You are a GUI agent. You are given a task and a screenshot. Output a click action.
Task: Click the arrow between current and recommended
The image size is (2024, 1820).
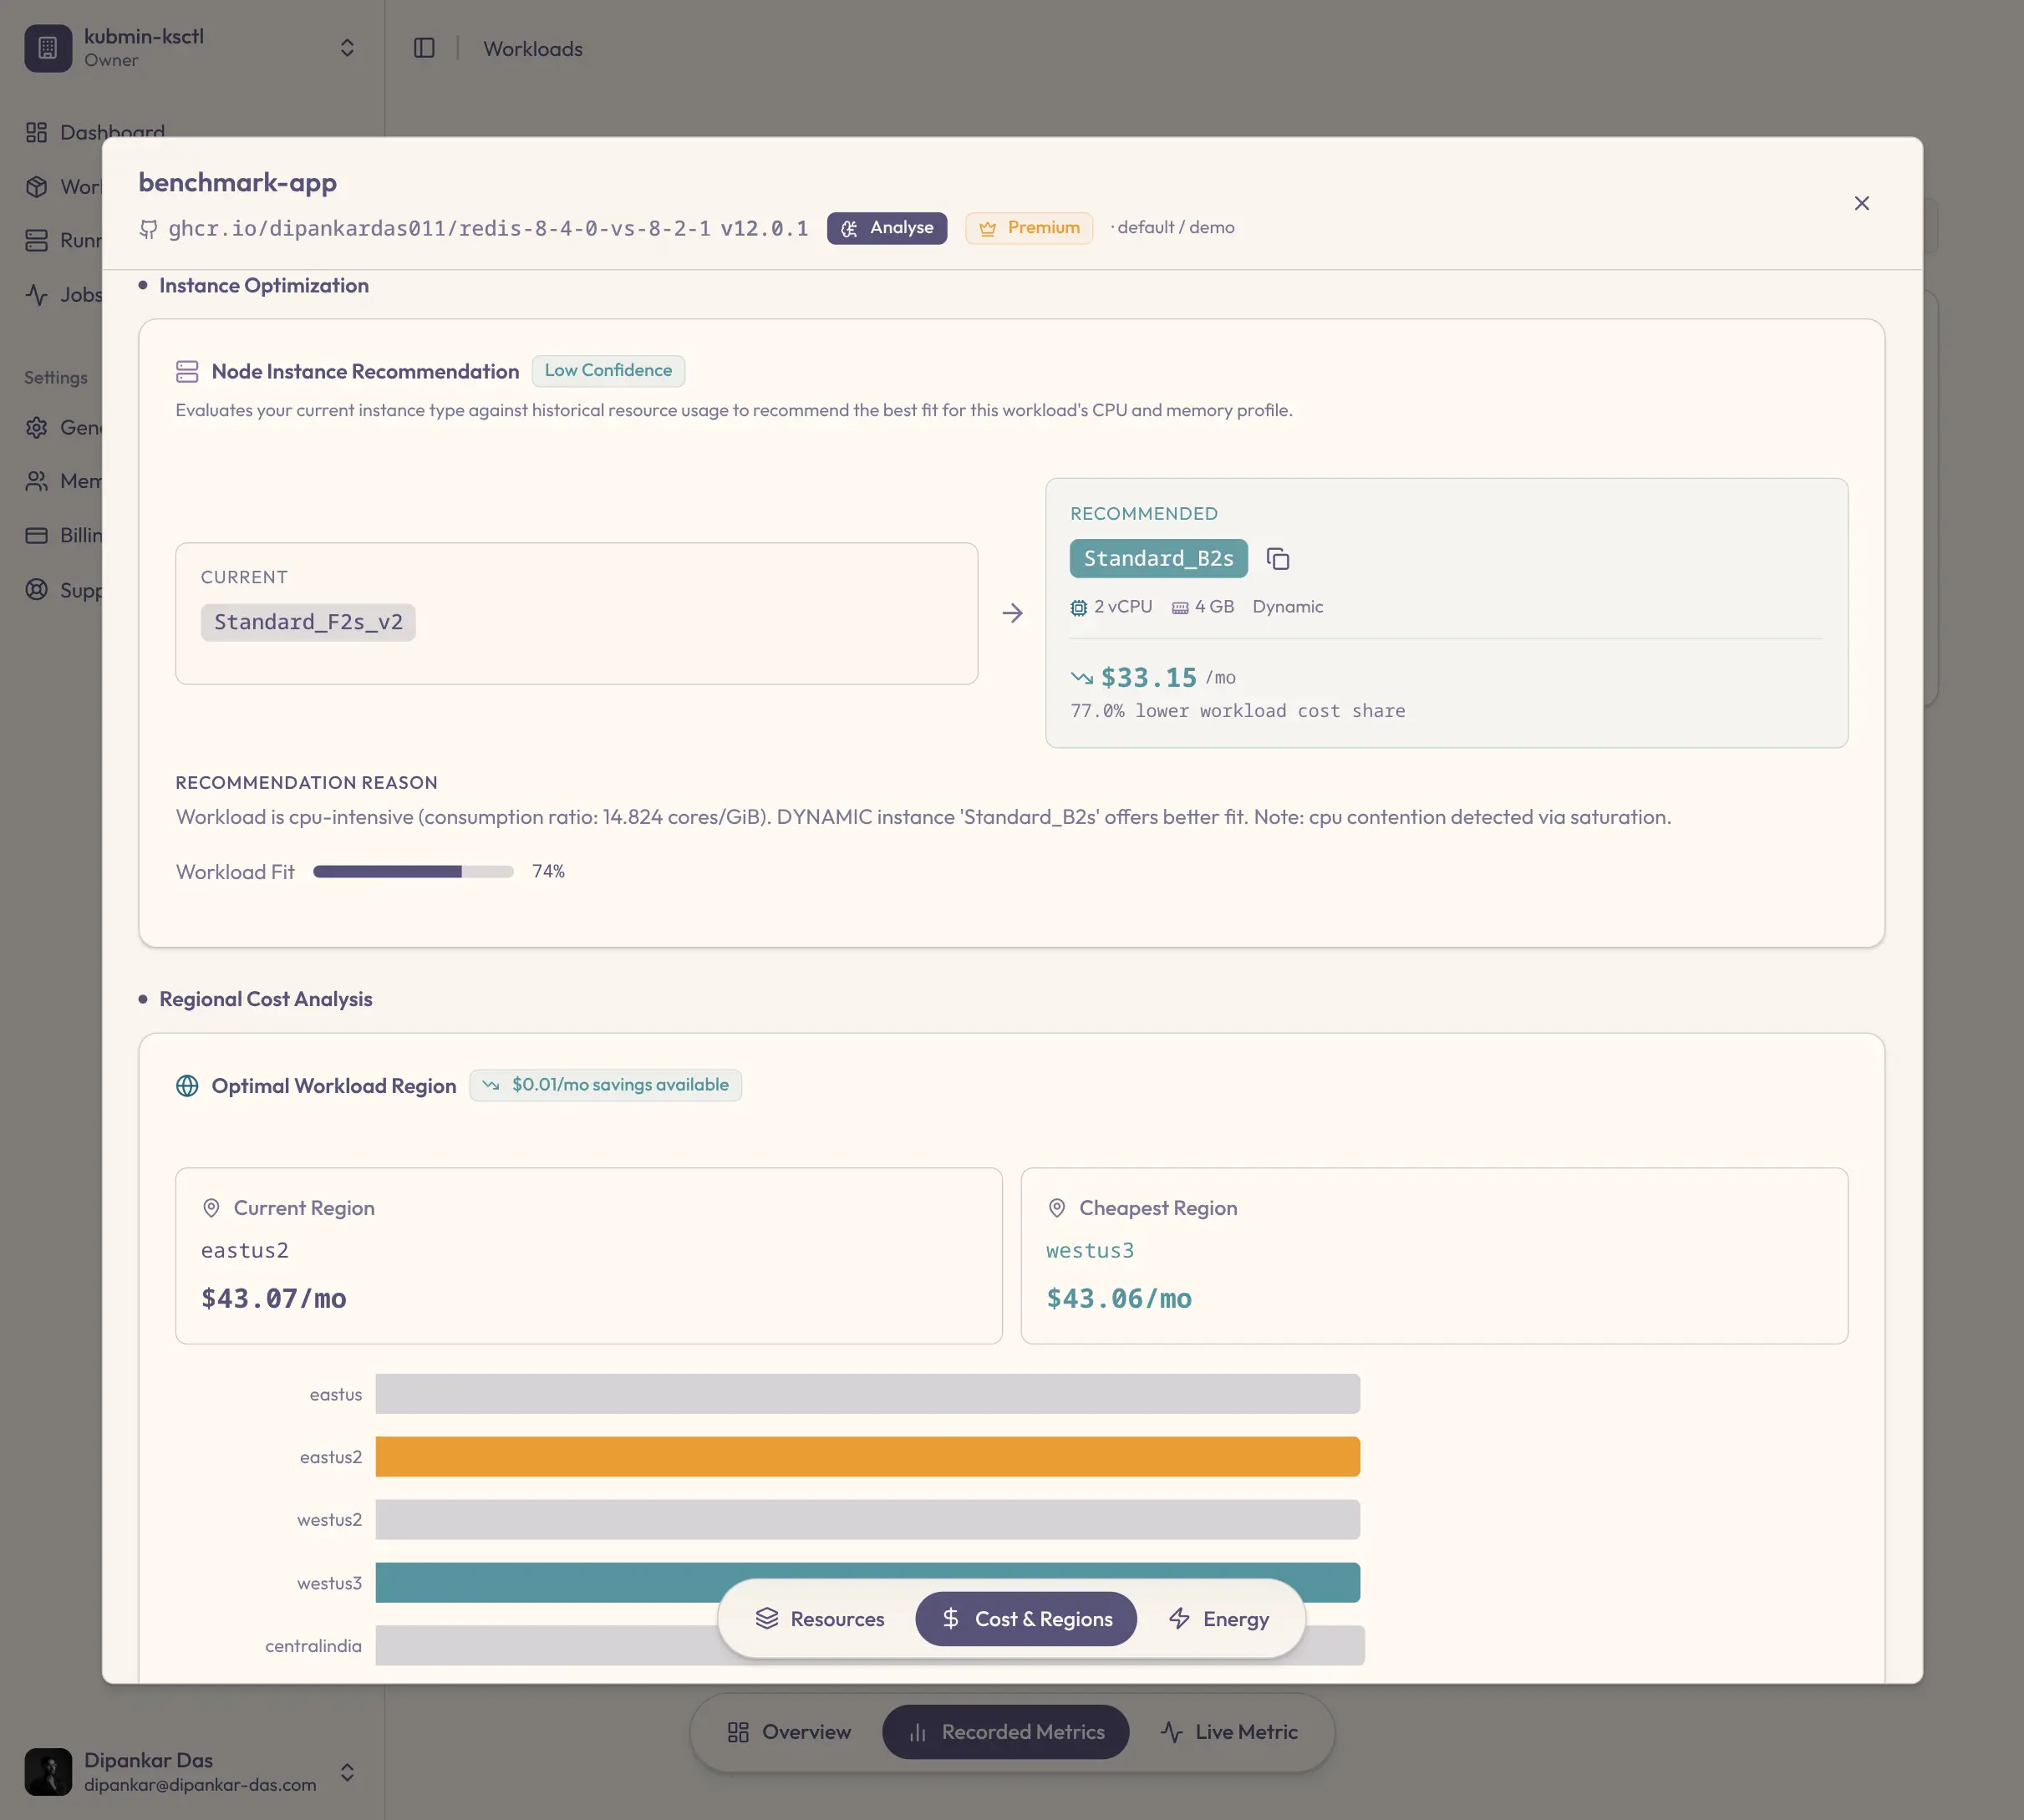[1012, 613]
